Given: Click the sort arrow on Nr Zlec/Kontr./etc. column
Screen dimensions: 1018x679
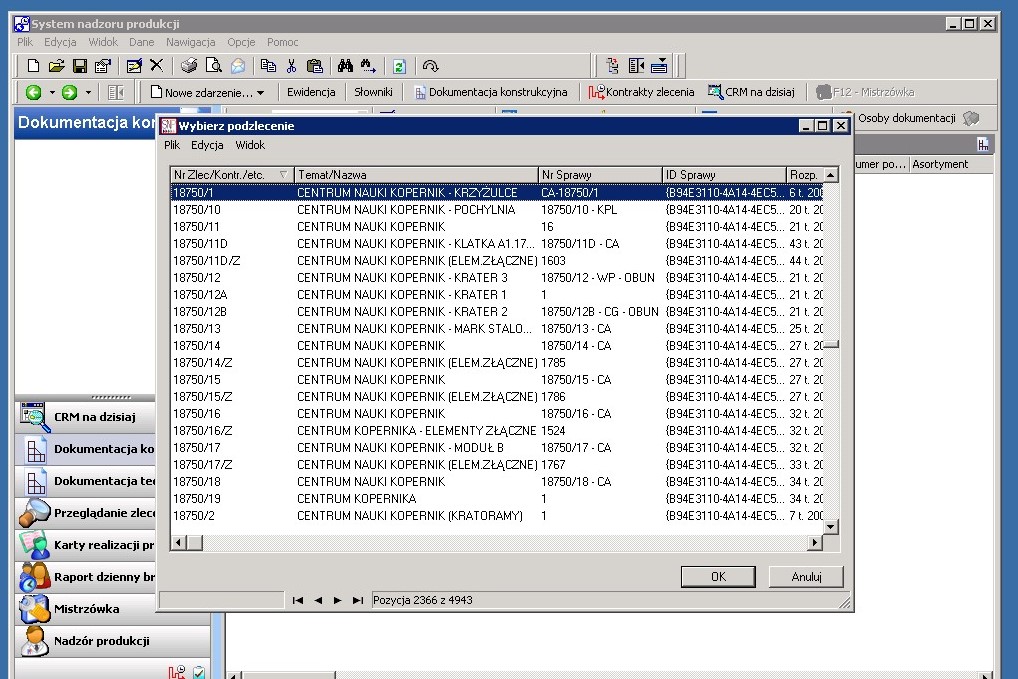Looking at the screenshot, I should tap(283, 175).
